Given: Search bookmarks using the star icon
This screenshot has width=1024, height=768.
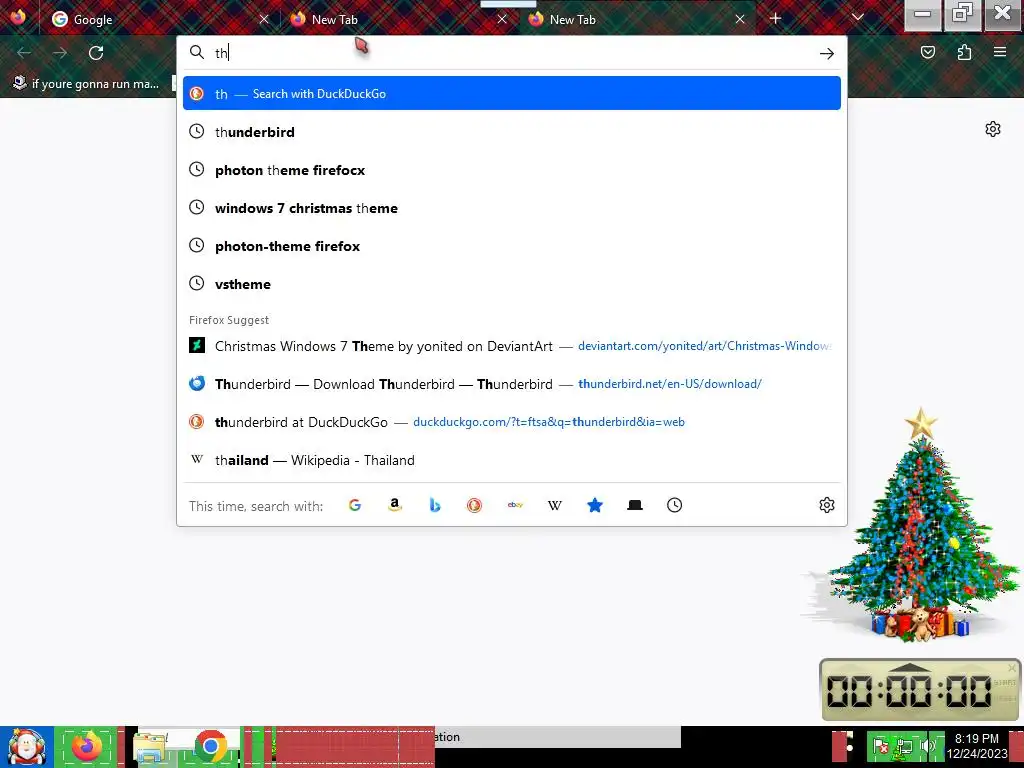Looking at the screenshot, I should click(x=594, y=505).
